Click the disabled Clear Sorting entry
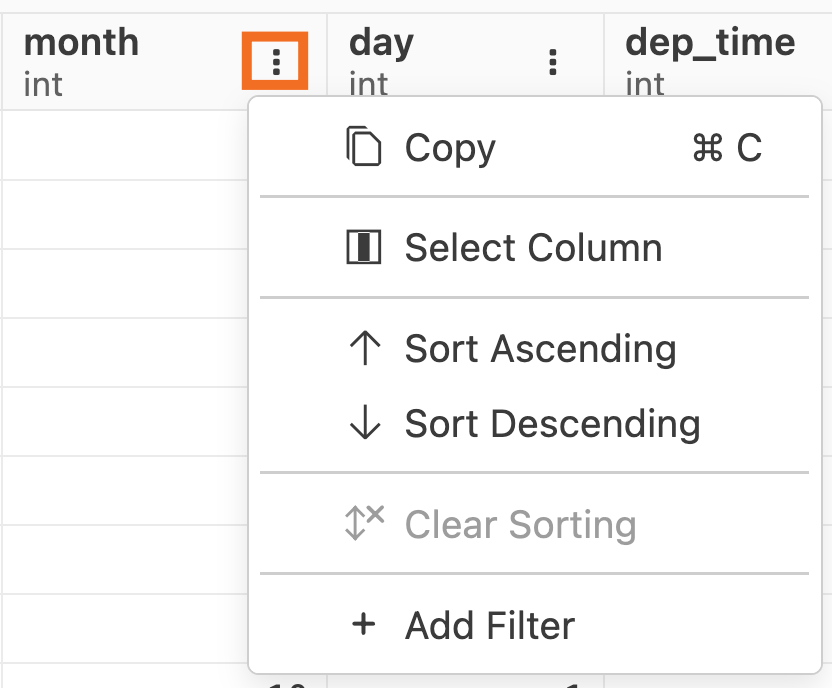Screen dimensions: 832x688 click(521, 525)
